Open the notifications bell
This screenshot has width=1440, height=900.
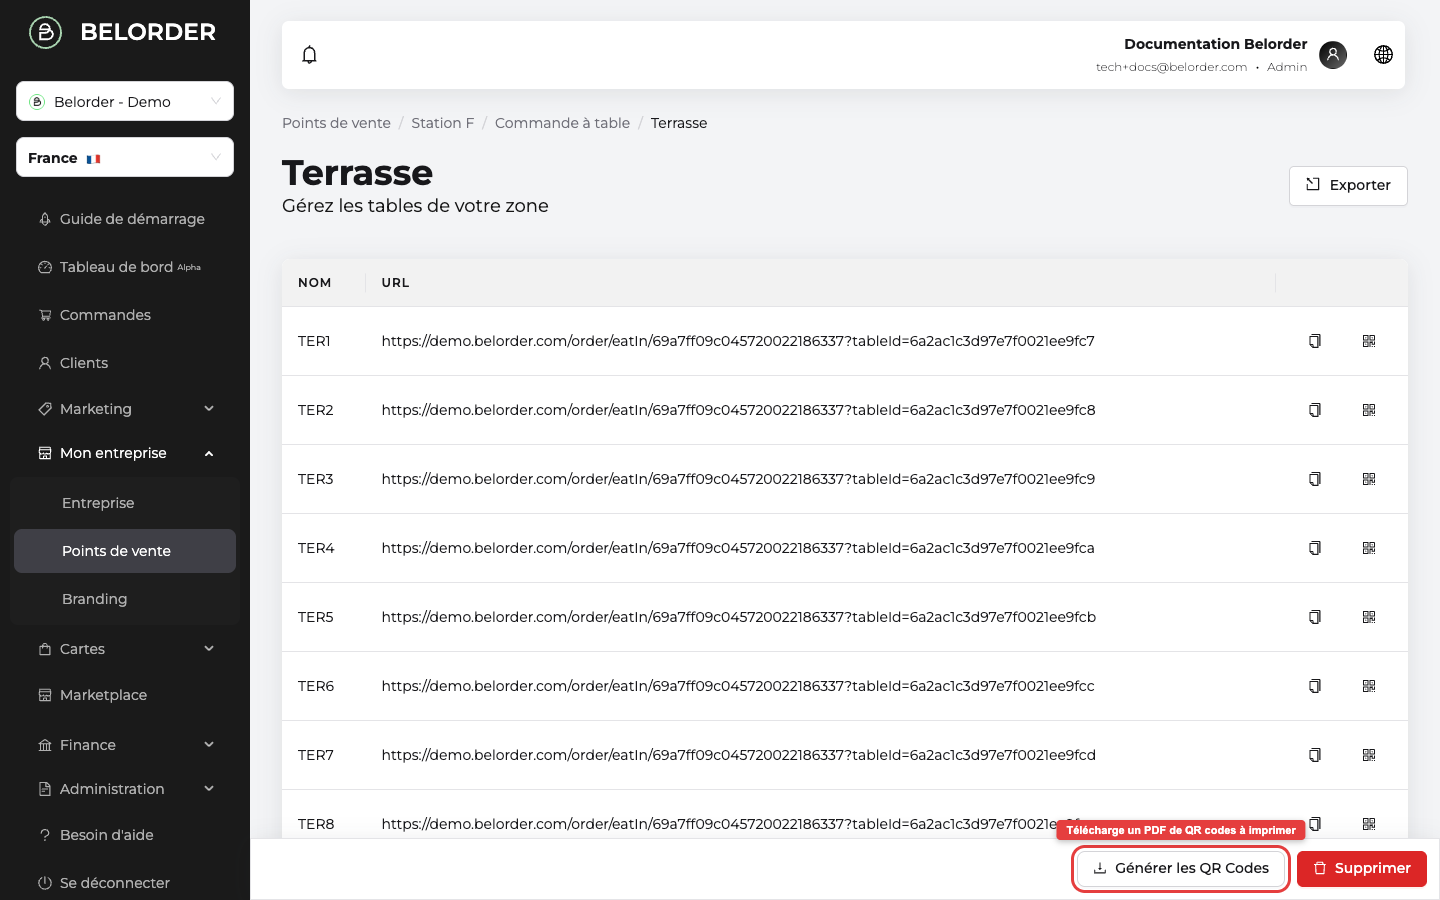pyautogui.click(x=310, y=55)
